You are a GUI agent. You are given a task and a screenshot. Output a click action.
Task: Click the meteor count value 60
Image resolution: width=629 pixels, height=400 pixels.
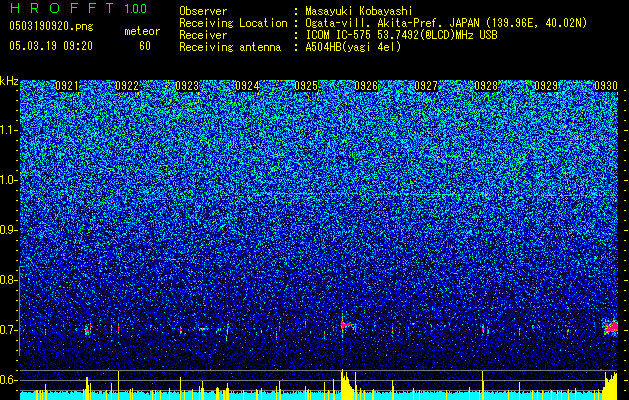tap(145, 46)
